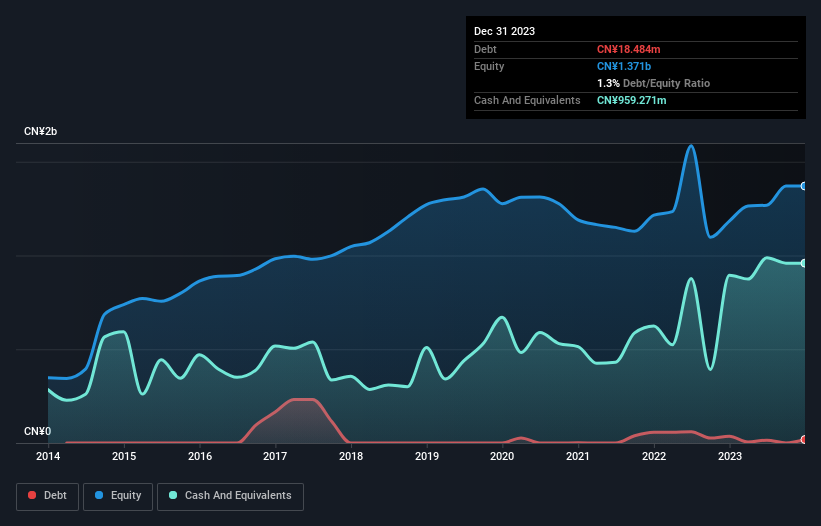The width and height of the screenshot is (821, 526).
Task: Click the Dec 31 2023 tooltip date
Action: 504,31
